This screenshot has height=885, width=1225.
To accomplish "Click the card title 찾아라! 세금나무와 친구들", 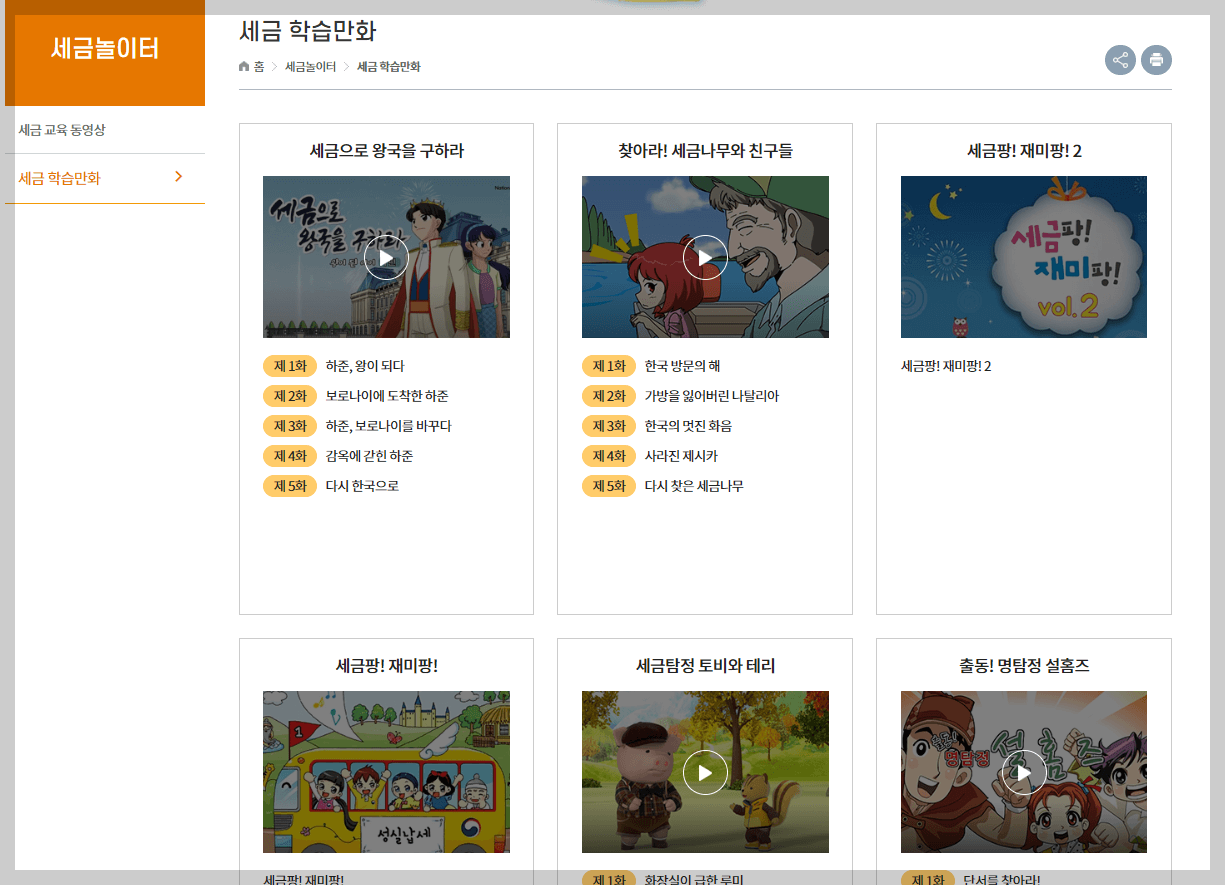I will [705, 151].
